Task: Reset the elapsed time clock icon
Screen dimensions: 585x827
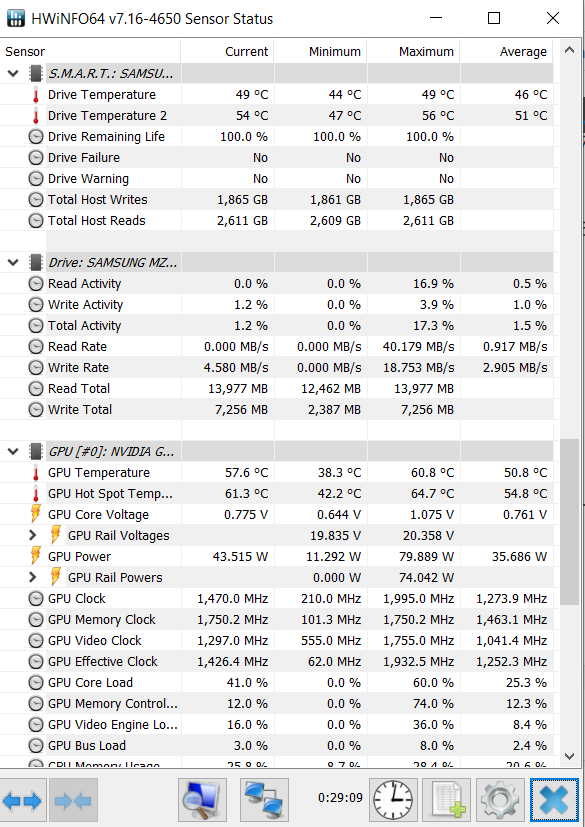Action: pos(393,801)
